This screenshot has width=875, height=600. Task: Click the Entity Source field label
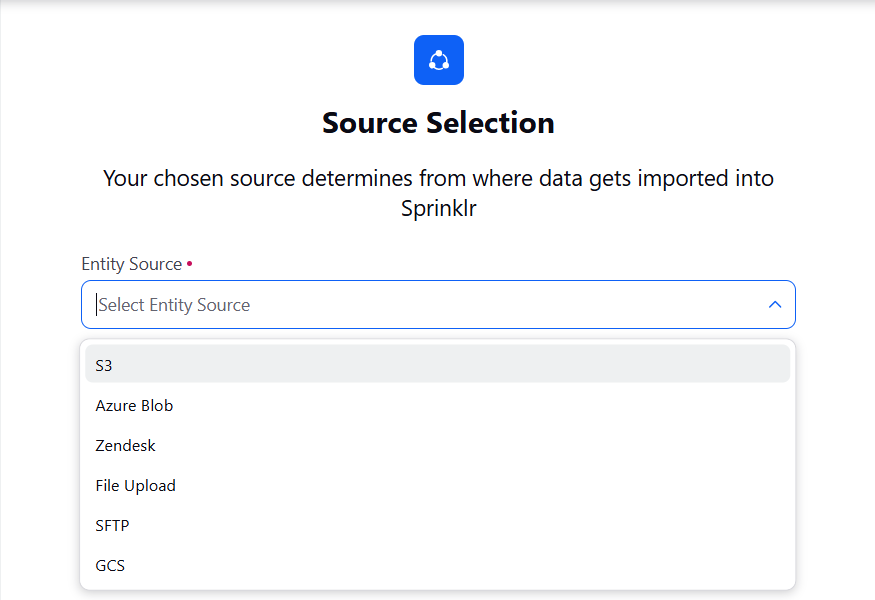(132, 264)
